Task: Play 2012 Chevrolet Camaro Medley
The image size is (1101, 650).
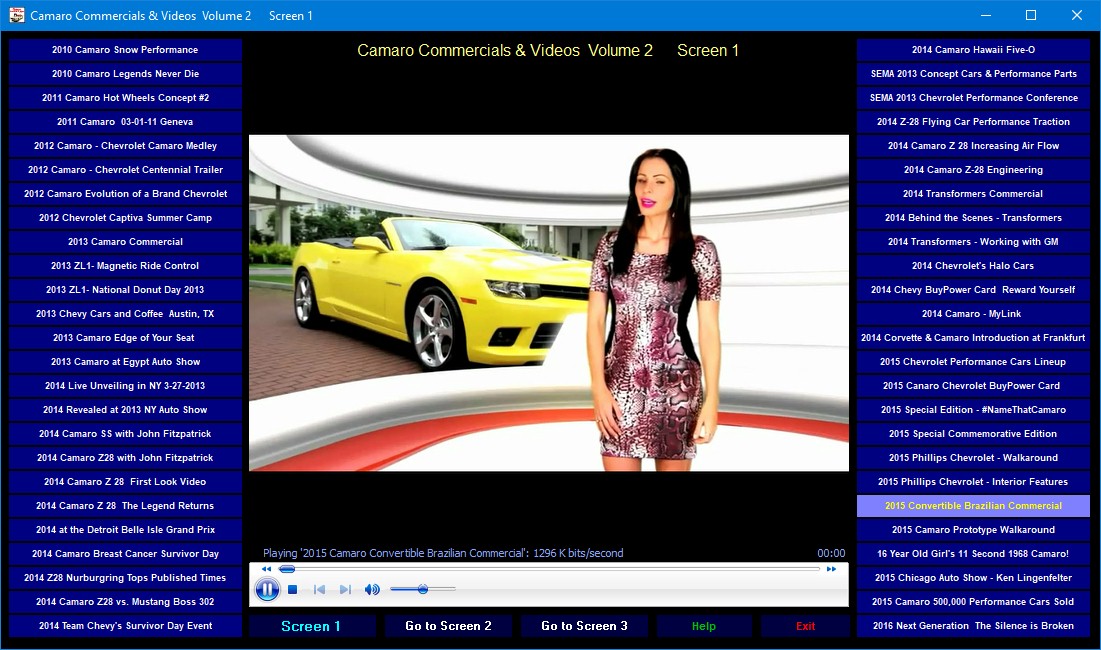Action: pos(125,146)
